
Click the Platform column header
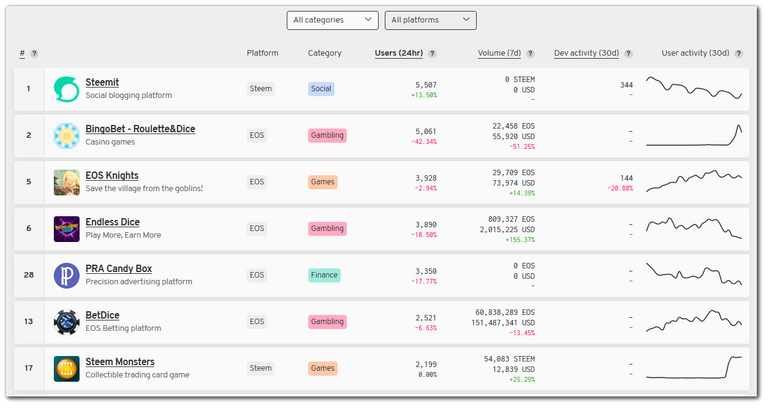pos(262,53)
